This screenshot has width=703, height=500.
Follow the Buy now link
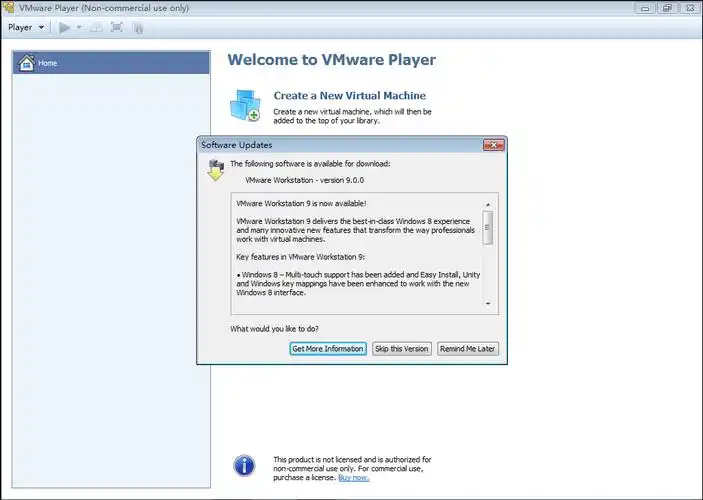pos(353,478)
